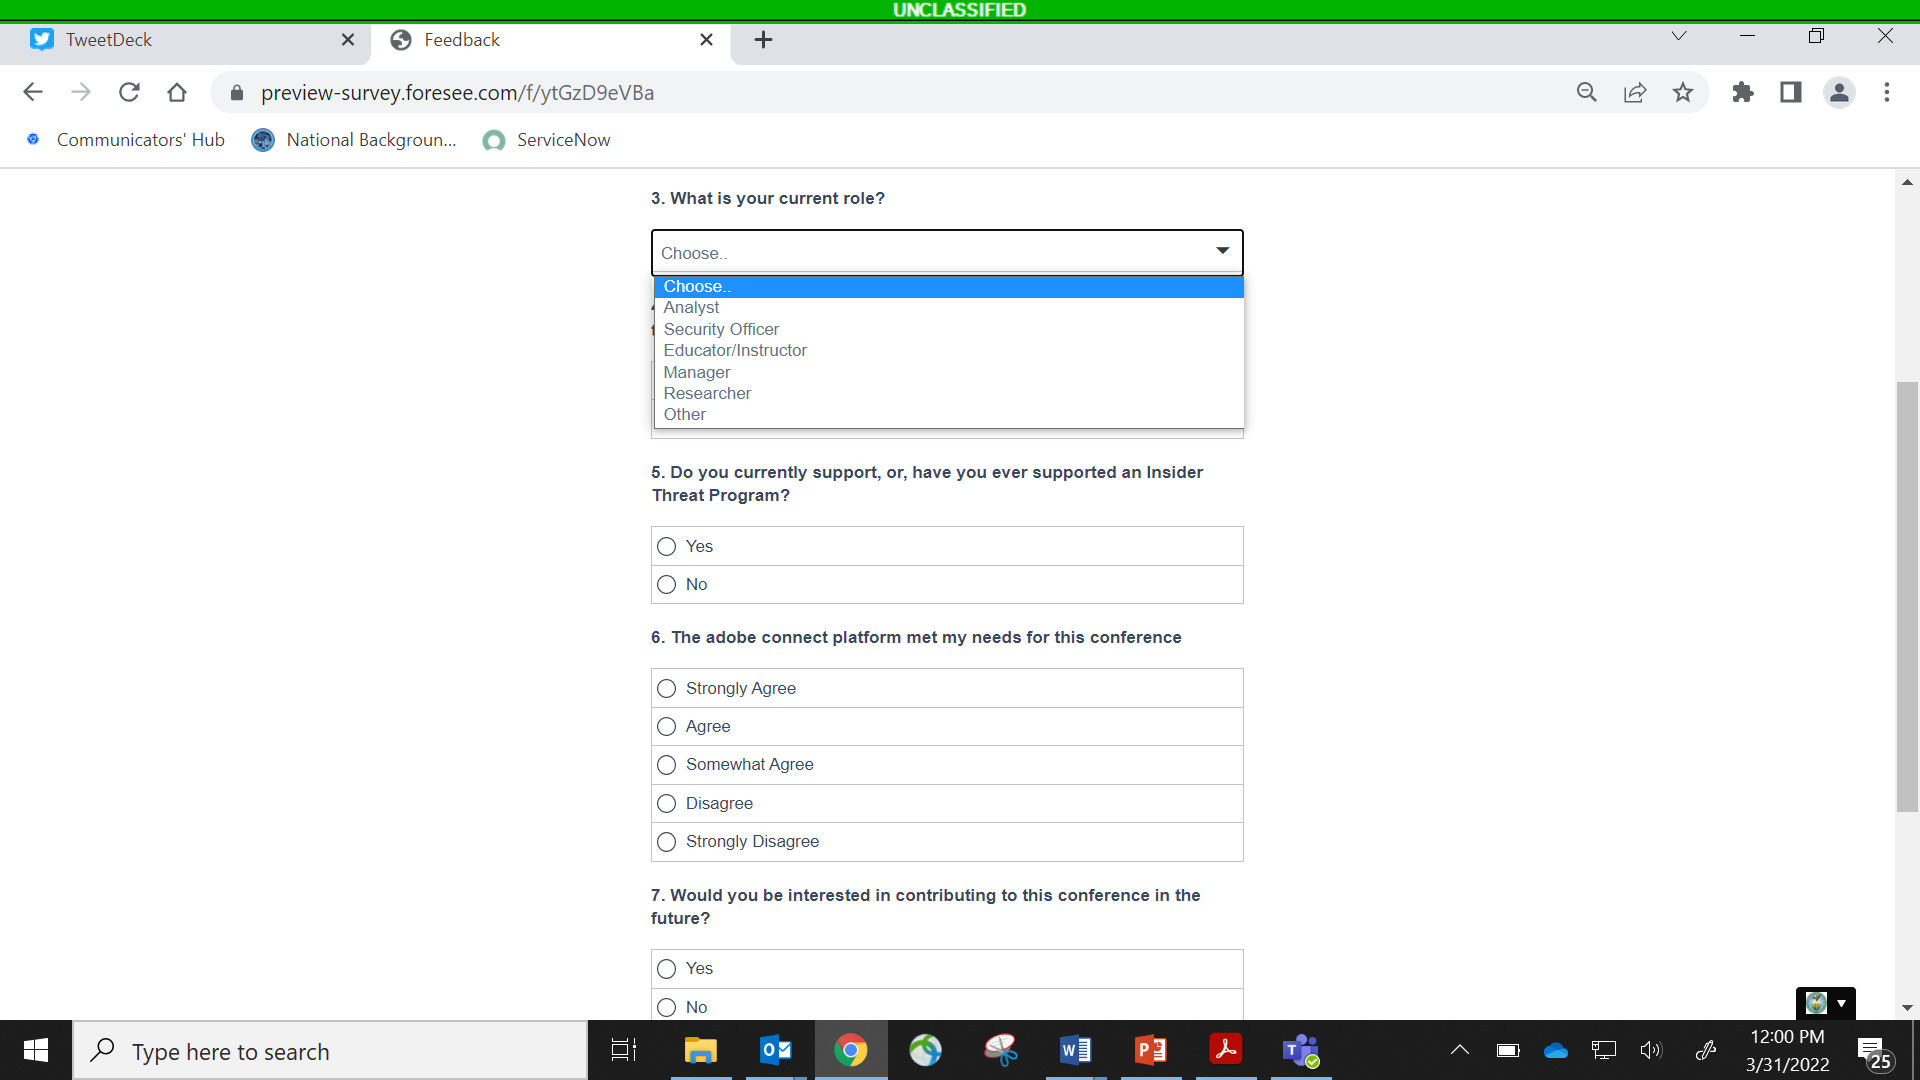1920x1080 pixels.
Task: Select the Strongly Agree radio option
Action: (x=667, y=688)
